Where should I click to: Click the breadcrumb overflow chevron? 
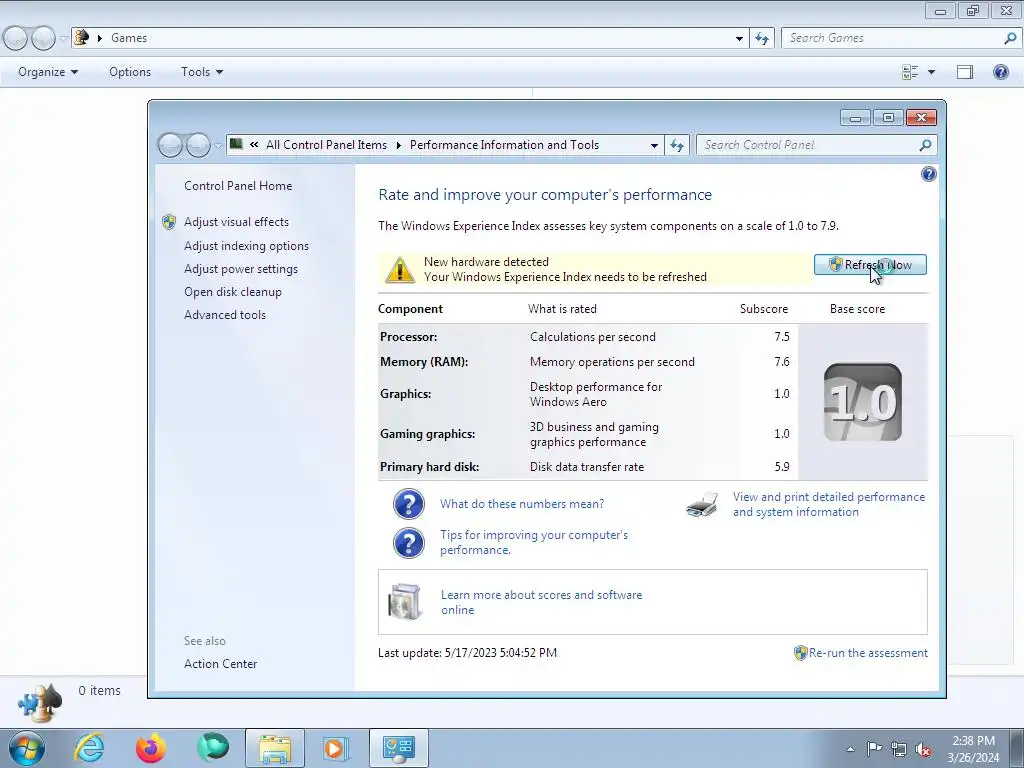point(254,145)
